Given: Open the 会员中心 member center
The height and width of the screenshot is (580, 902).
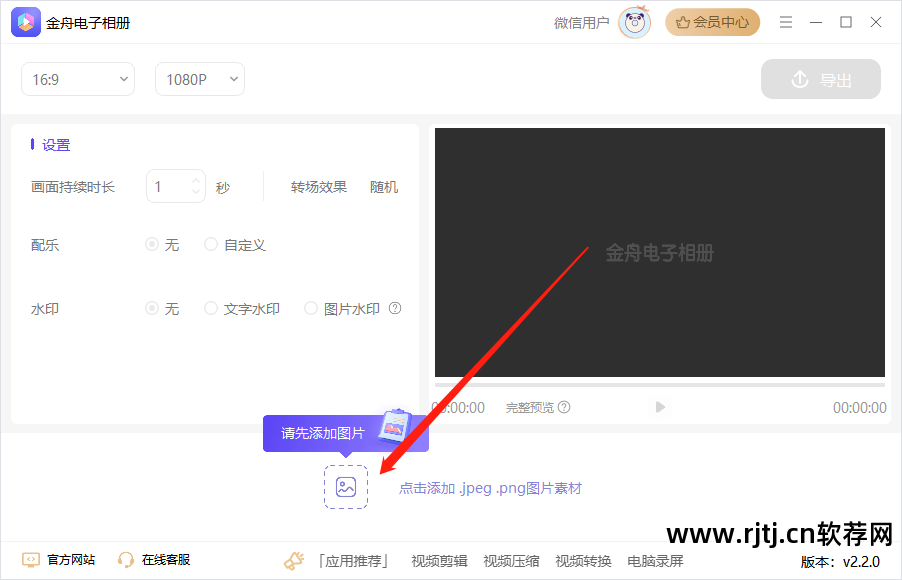Looking at the screenshot, I should [712, 22].
